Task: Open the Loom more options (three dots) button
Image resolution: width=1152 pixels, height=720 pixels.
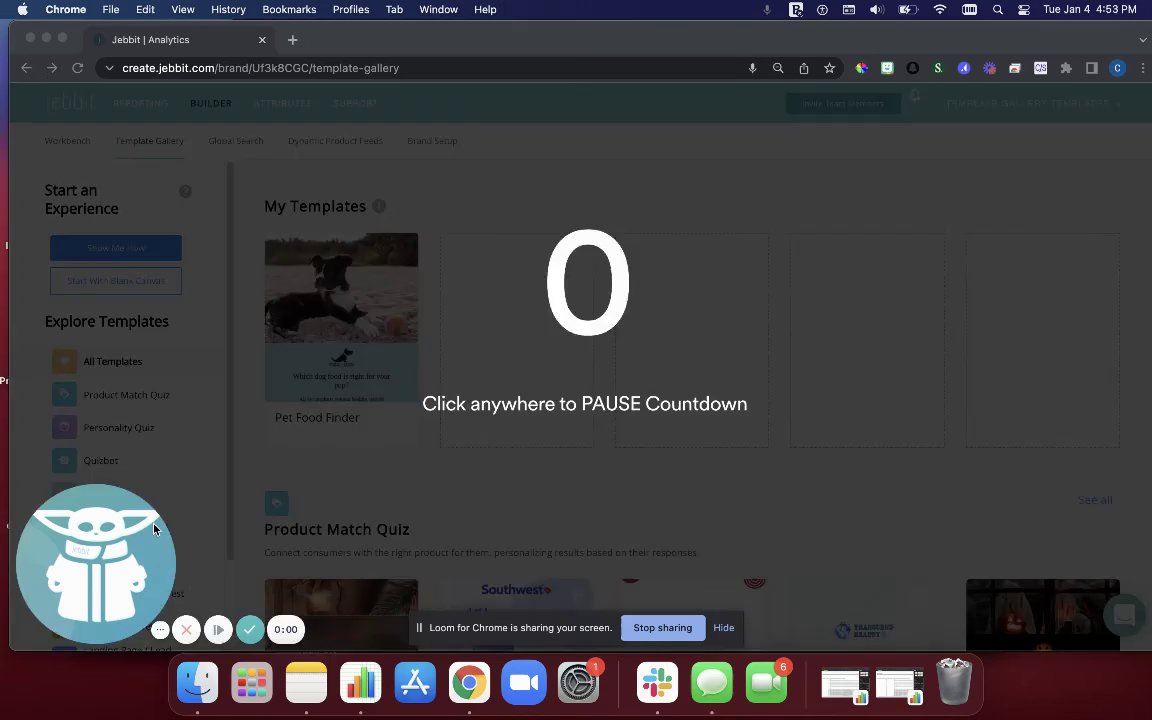Action: pyautogui.click(x=160, y=630)
